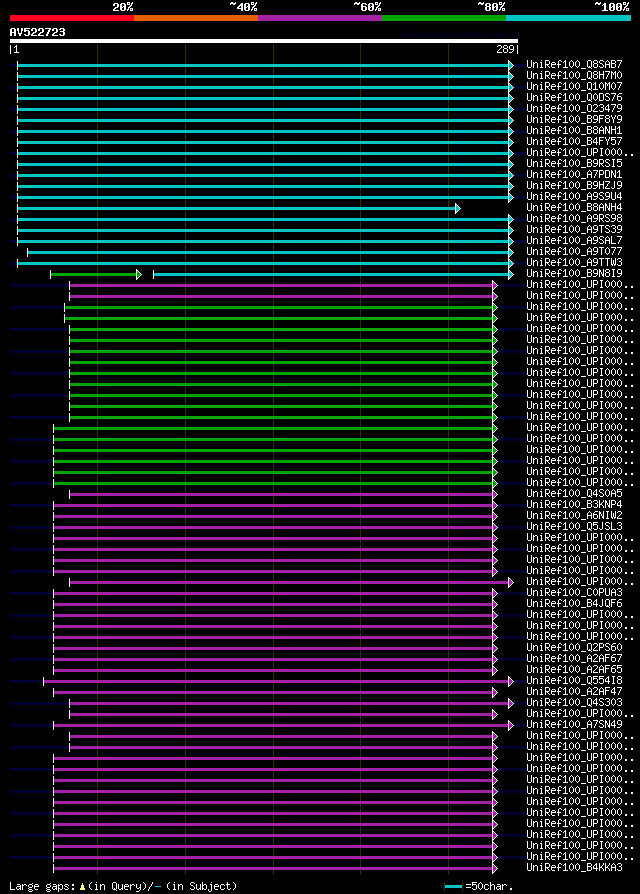Open hit UniRef100_Q4S0A5
Viewport: 640px width, 894px height.
pyautogui.click(x=574, y=493)
